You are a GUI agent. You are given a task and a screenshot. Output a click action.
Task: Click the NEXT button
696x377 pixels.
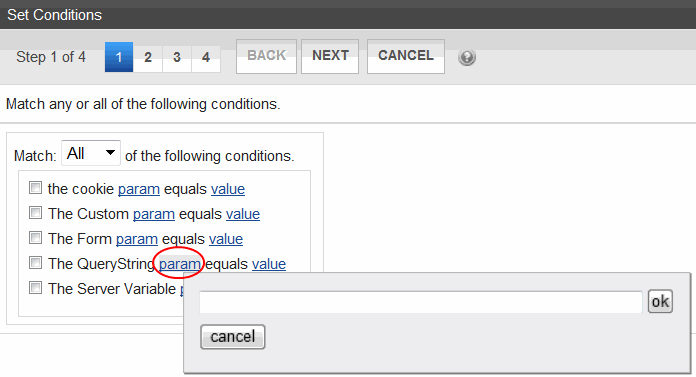coord(330,56)
